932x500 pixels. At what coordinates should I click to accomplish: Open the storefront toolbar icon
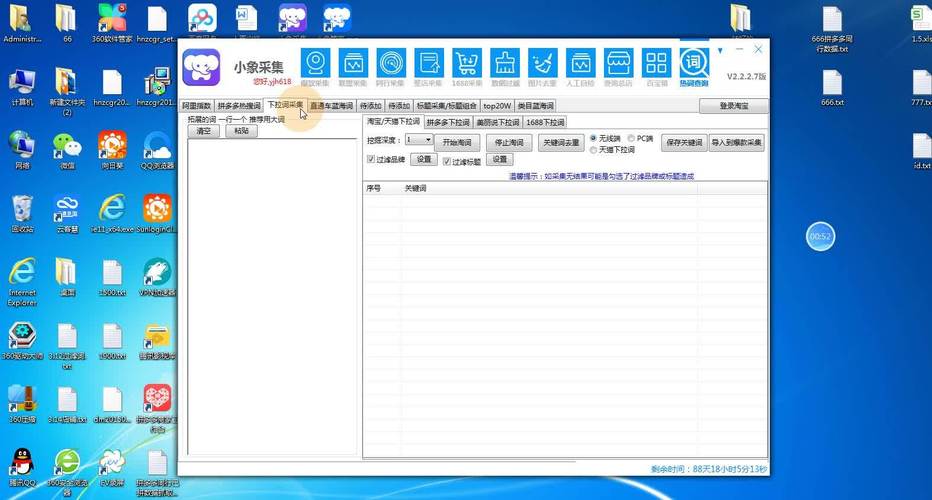[x=618, y=64]
